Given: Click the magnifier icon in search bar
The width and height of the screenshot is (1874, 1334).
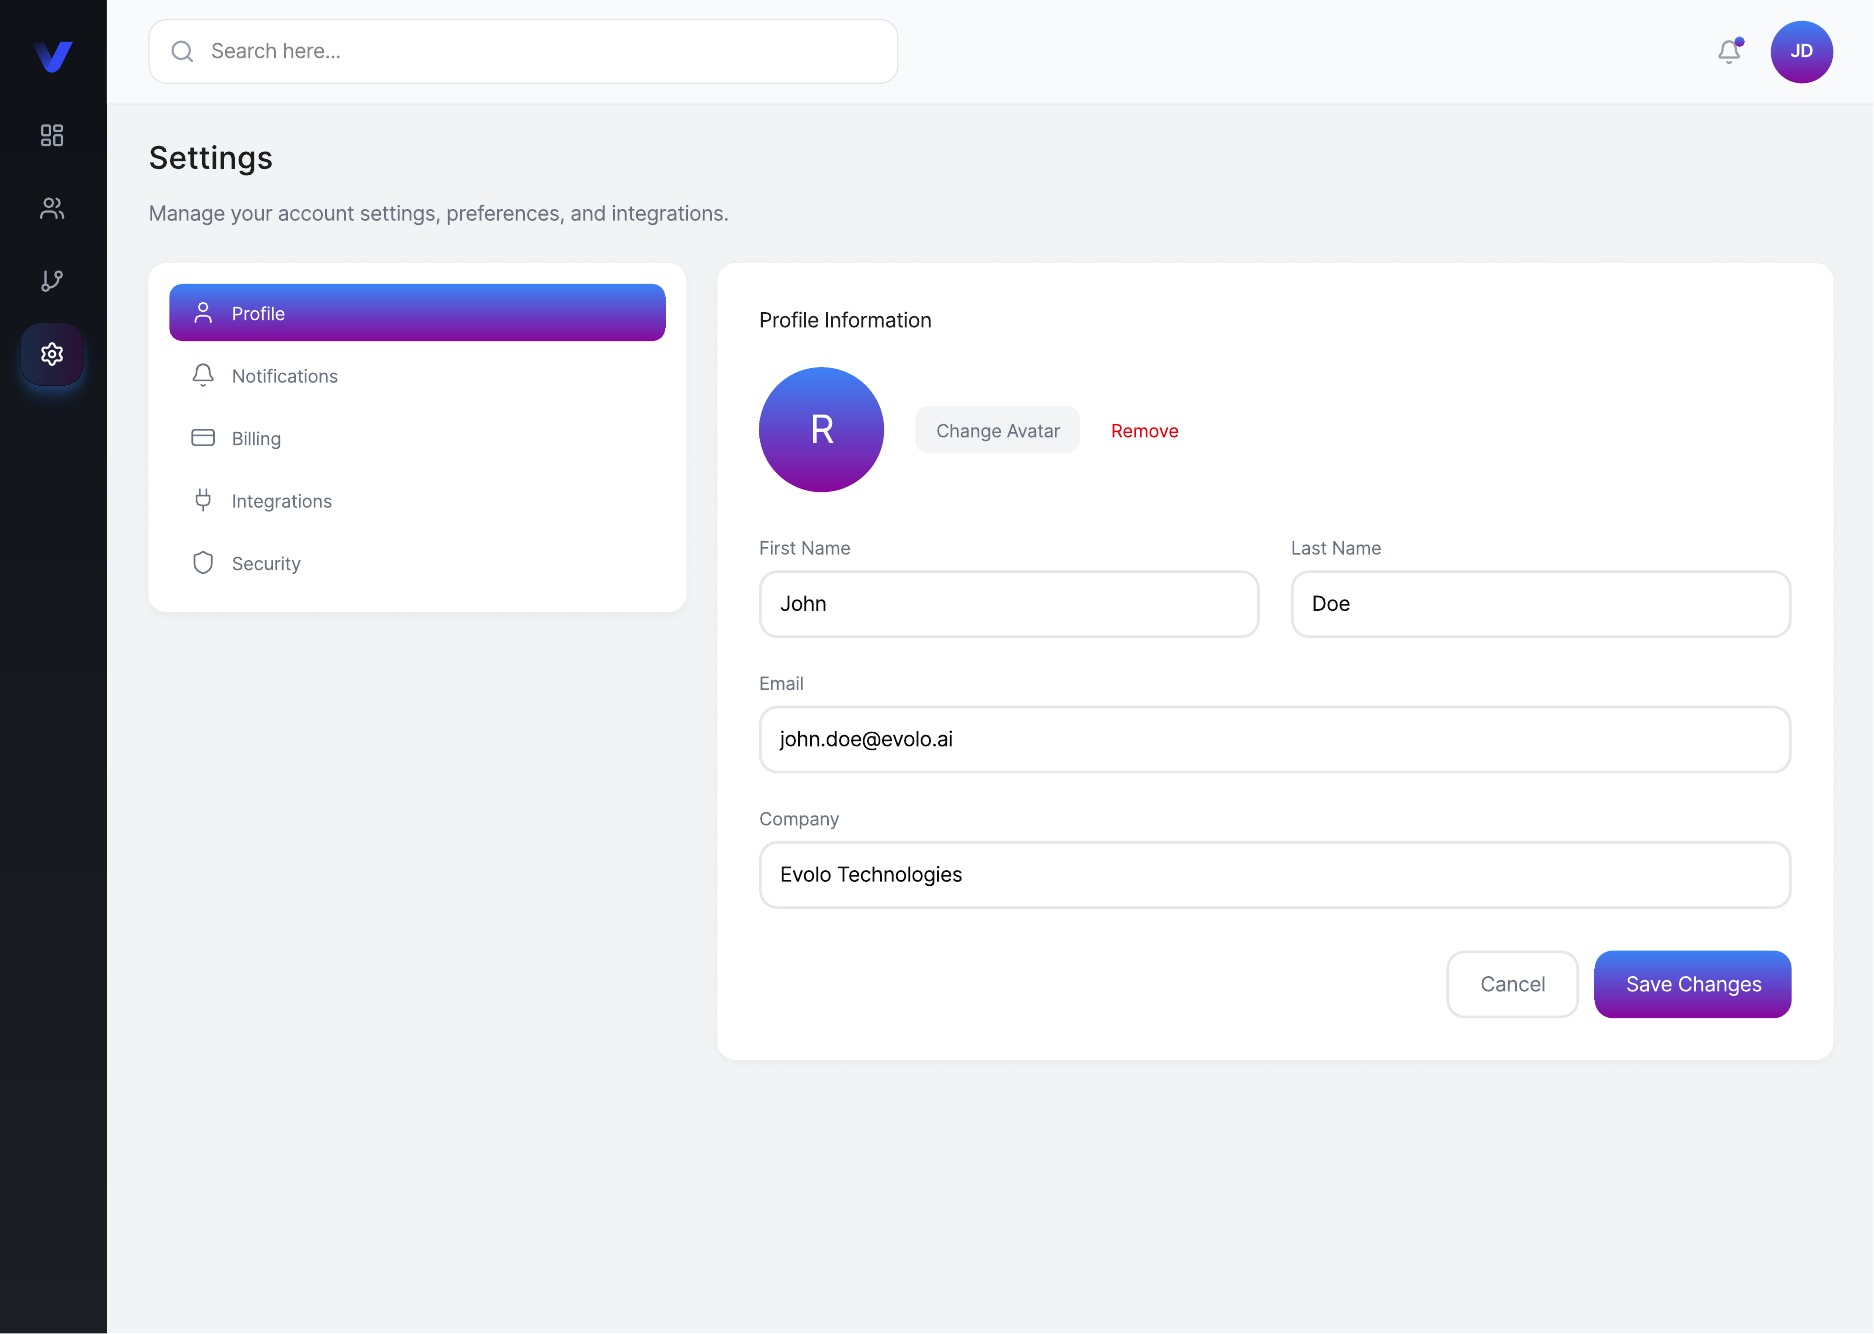Looking at the screenshot, I should pos(182,51).
